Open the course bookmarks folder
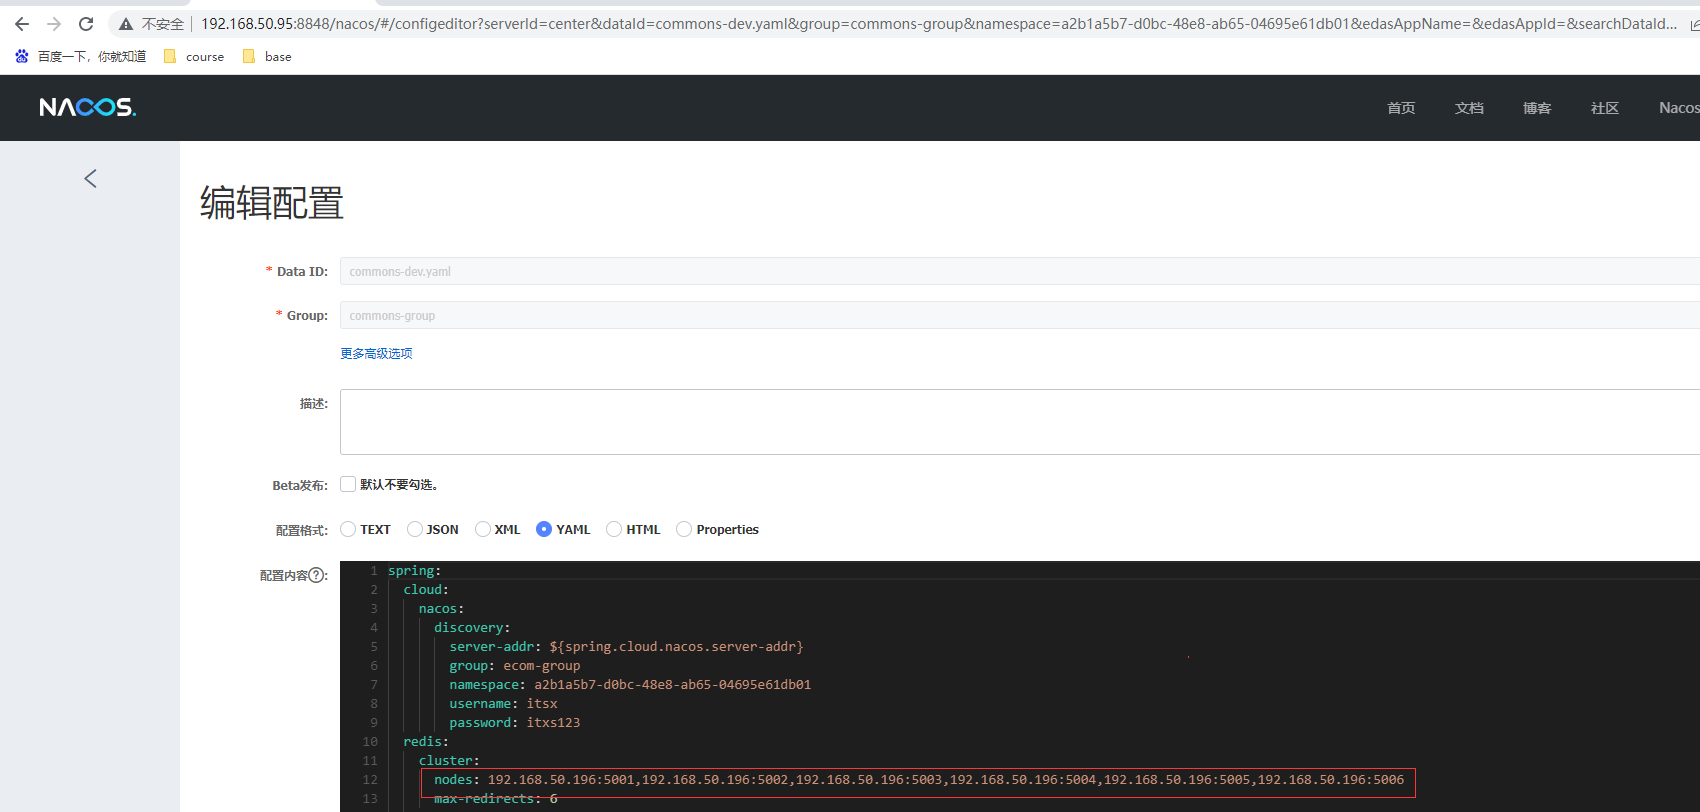This screenshot has width=1700, height=812. tap(194, 57)
